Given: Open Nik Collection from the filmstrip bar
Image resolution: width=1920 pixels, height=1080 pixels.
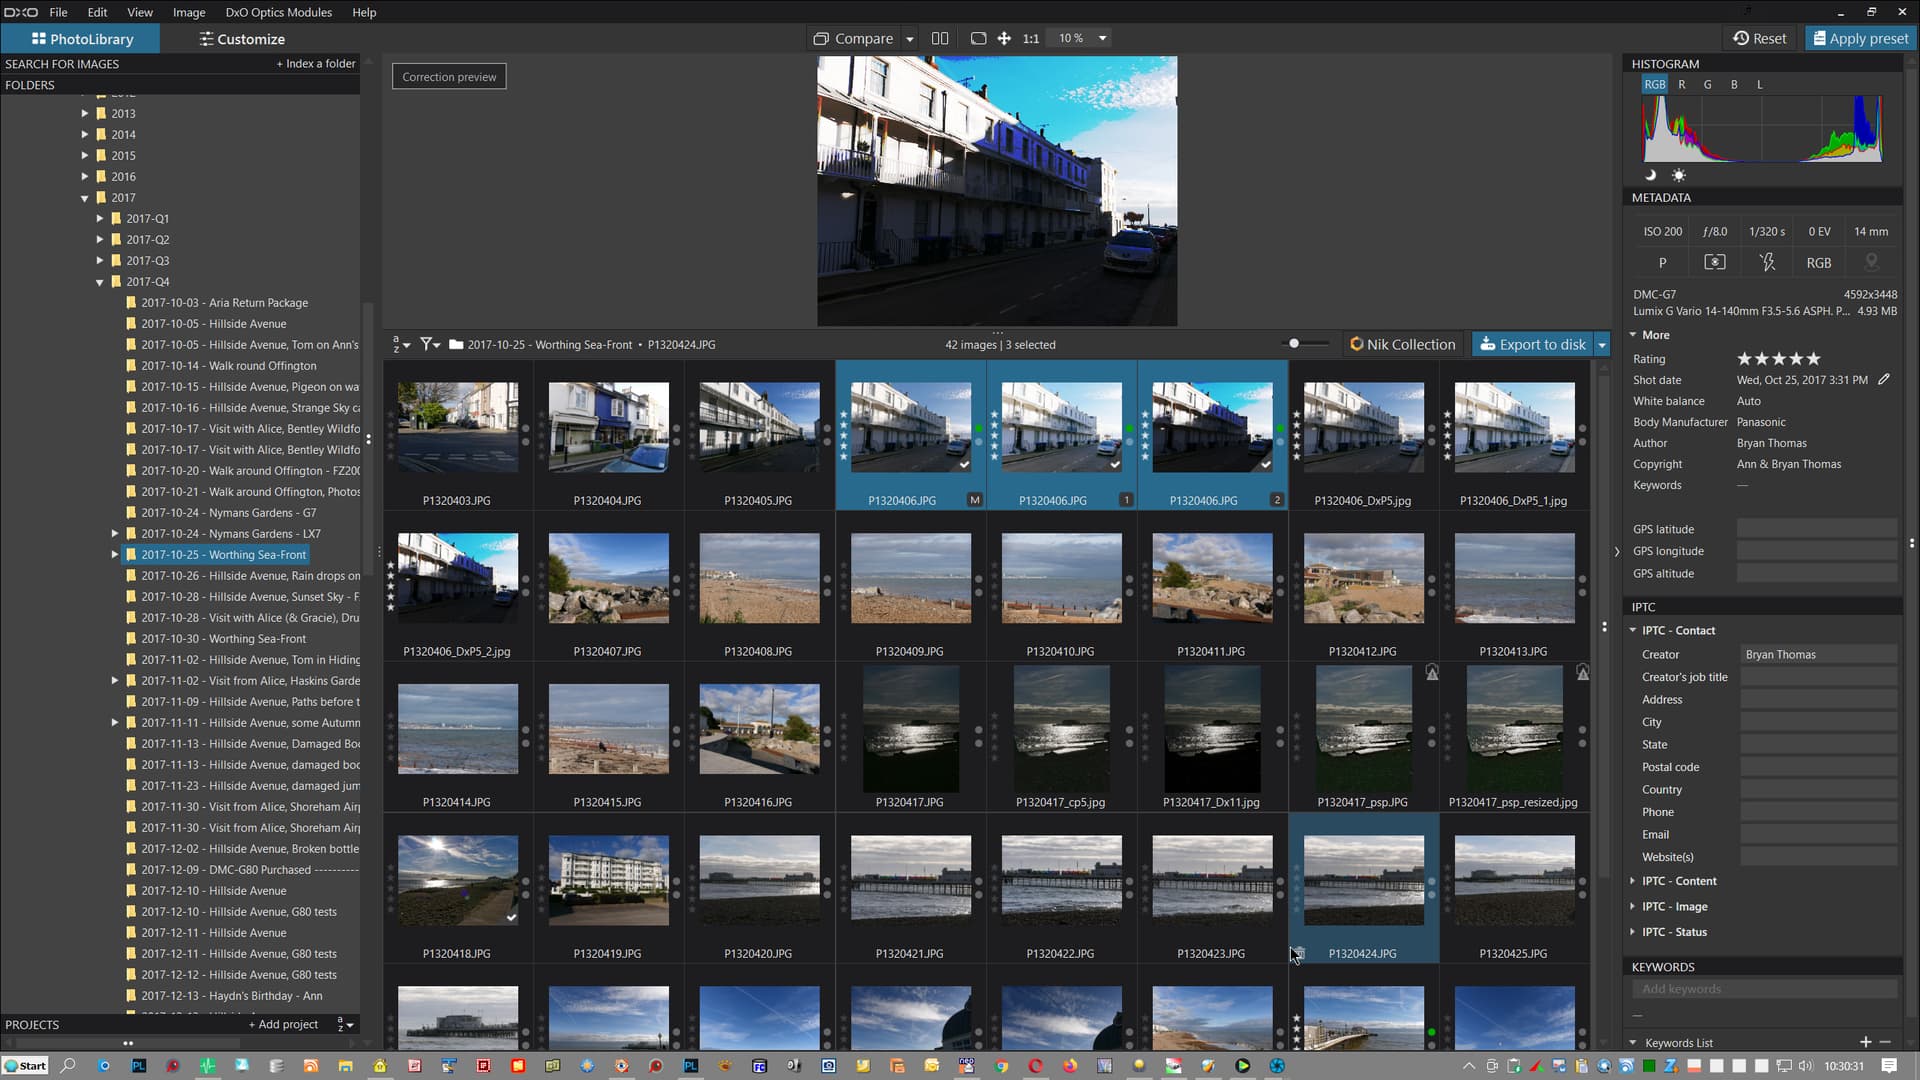Looking at the screenshot, I should [1403, 344].
